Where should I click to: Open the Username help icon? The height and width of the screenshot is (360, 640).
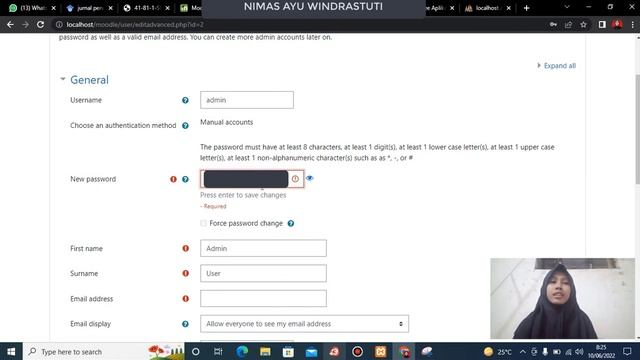(x=185, y=100)
